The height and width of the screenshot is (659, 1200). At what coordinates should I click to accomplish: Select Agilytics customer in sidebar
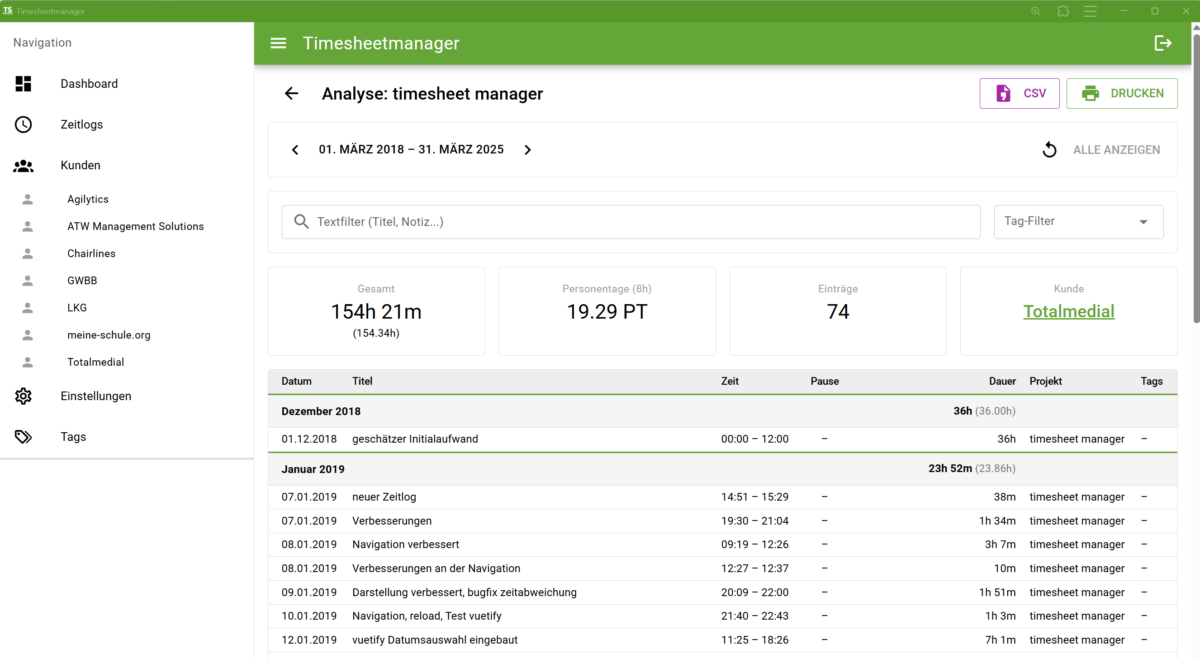pyautogui.click(x=88, y=200)
